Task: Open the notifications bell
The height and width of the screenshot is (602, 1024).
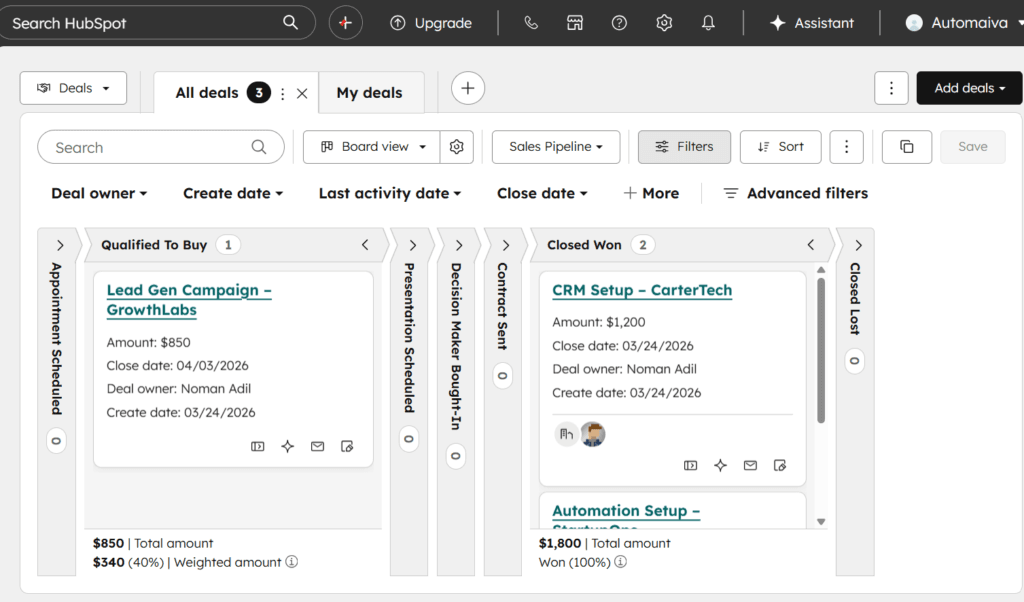Action: coord(708,22)
